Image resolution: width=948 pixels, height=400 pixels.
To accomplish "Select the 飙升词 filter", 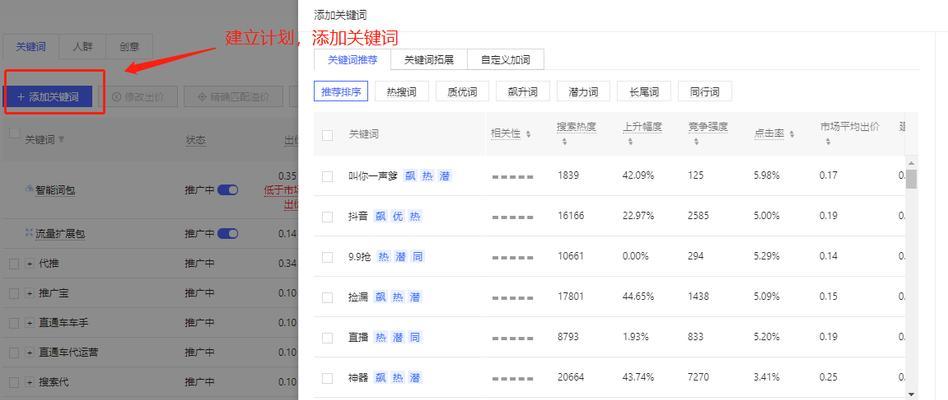I will tap(522, 92).
